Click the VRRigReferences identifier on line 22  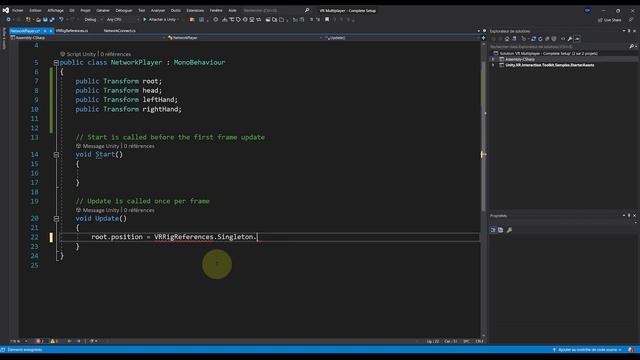(x=184, y=237)
